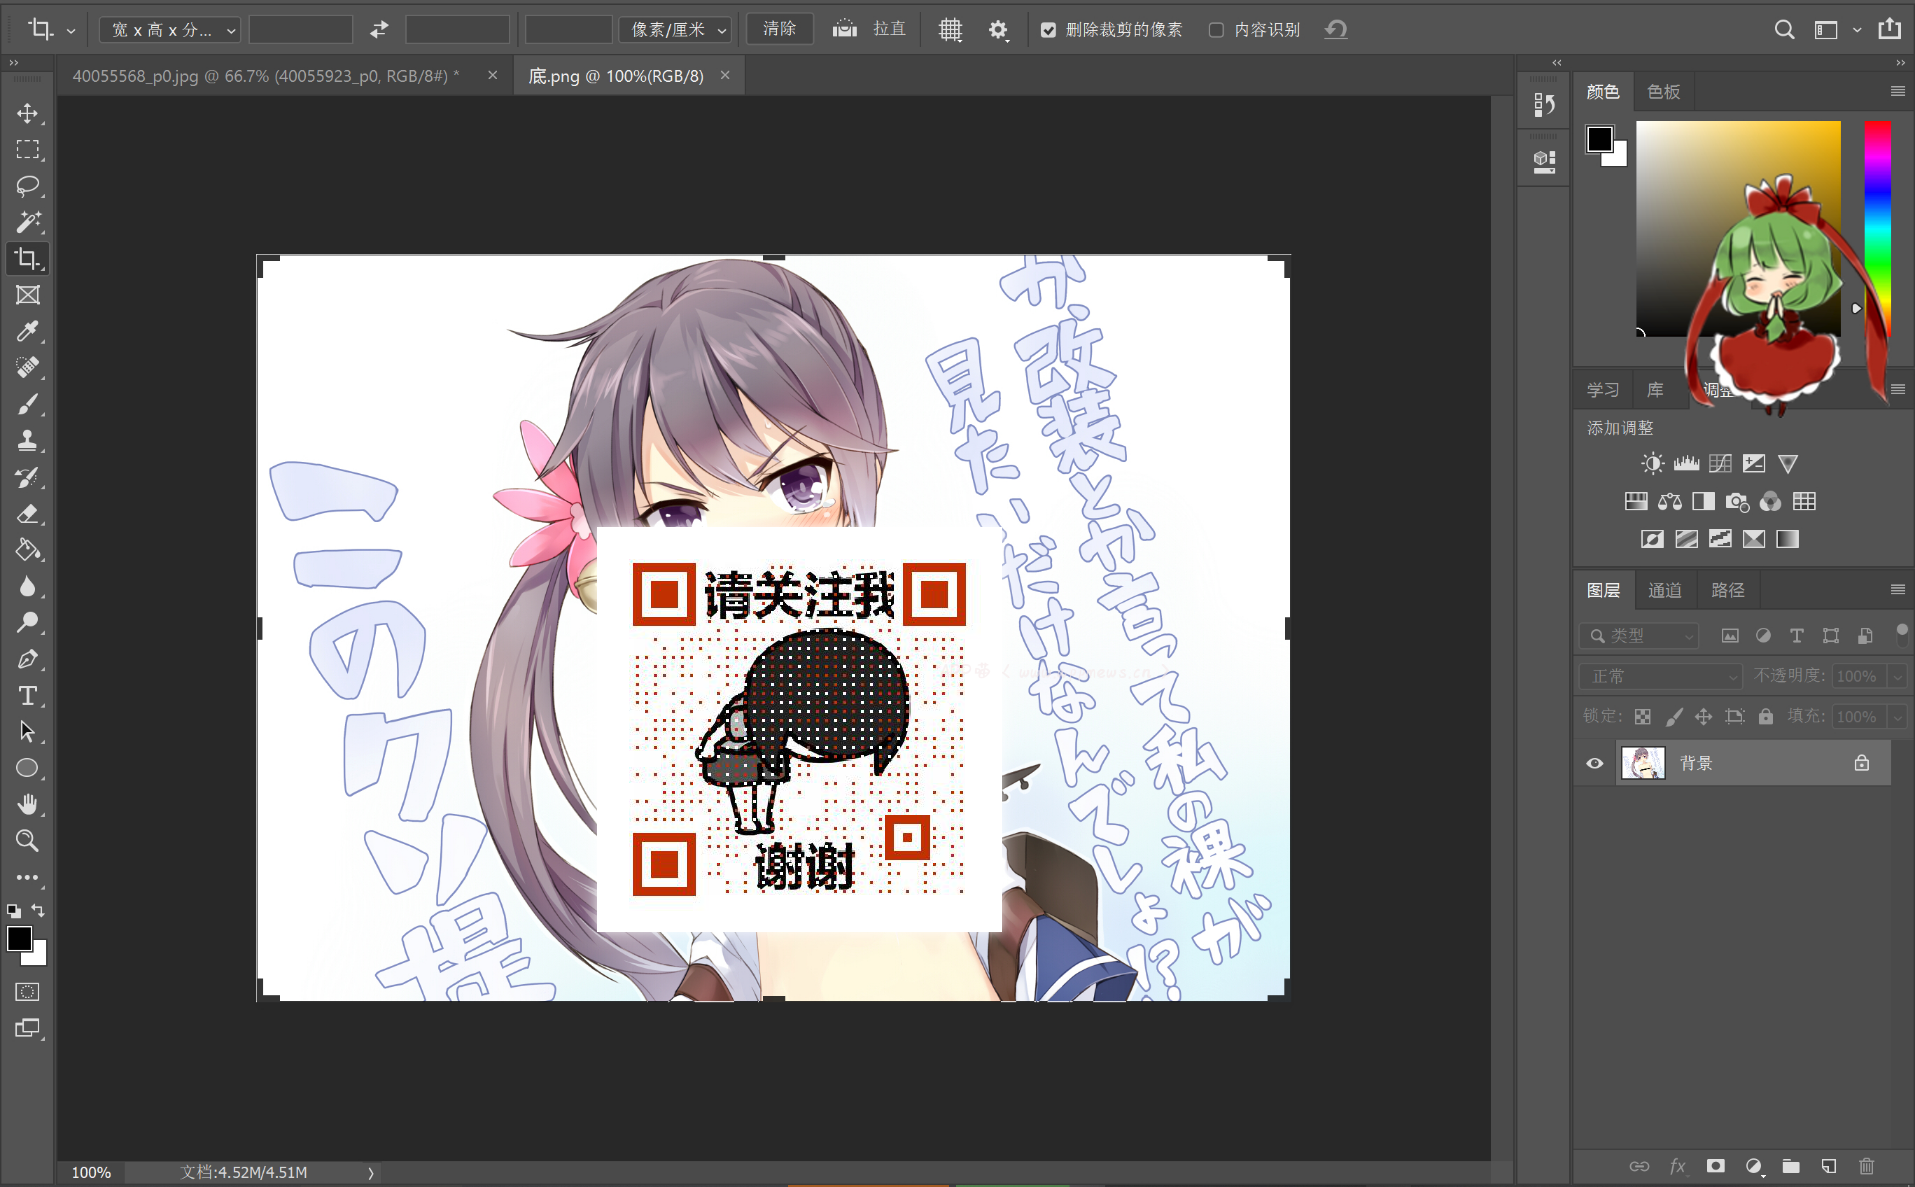Image resolution: width=1915 pixels, height=1187 pixels.
Task: Select the Eyedropper tool
Action: (27, 331)
